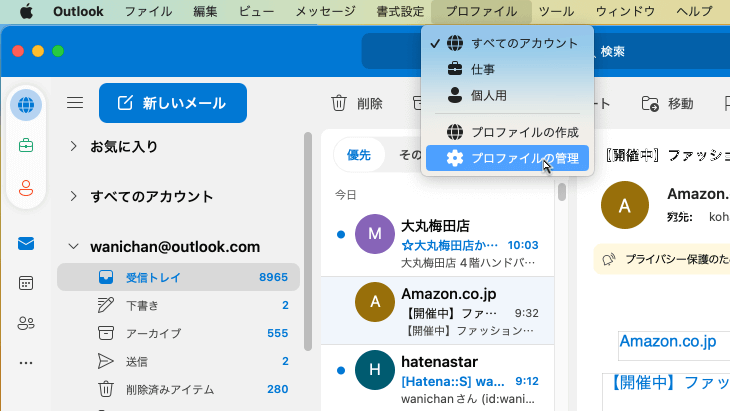Choose プロファイルの作成 in the menu
The height and width of the screenshot is (411, 730).
point(507,132)
